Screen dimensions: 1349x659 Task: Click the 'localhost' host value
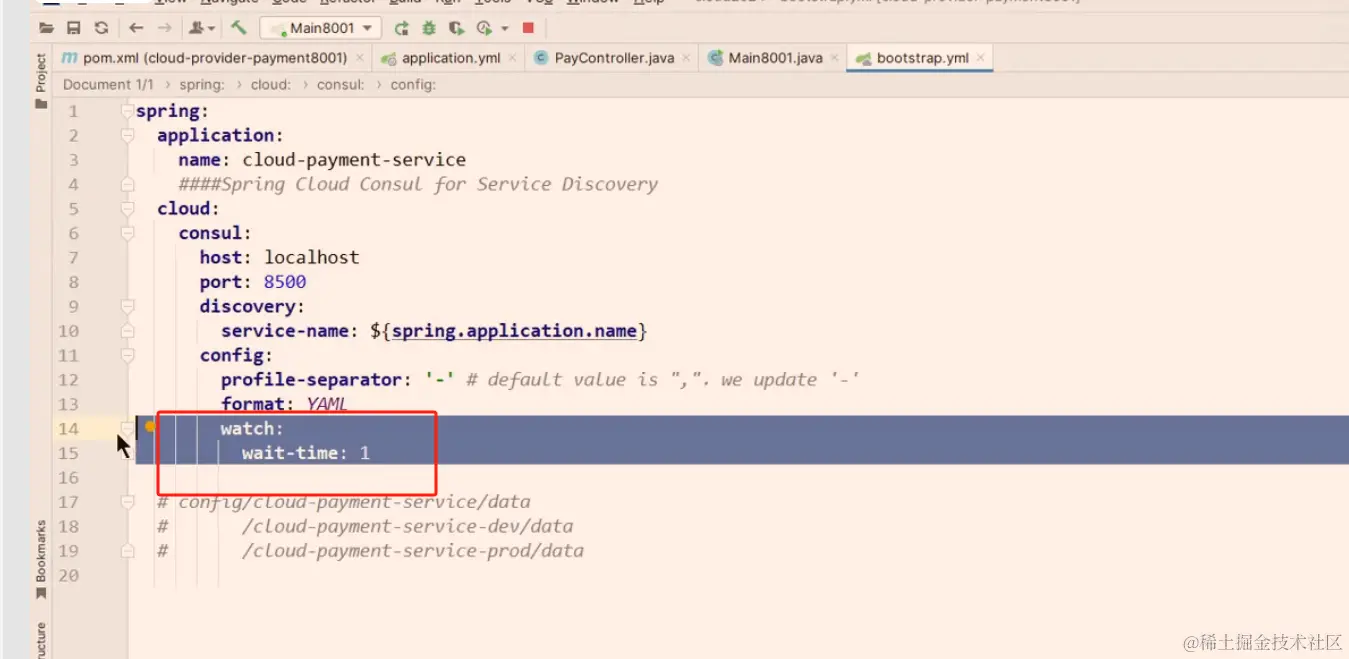[311, 258]
